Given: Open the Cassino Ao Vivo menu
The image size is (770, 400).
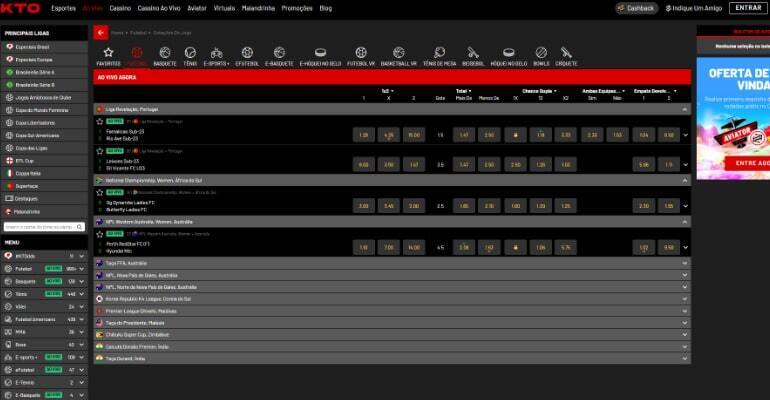Looking at the screenshot, I should coord(159,8).
